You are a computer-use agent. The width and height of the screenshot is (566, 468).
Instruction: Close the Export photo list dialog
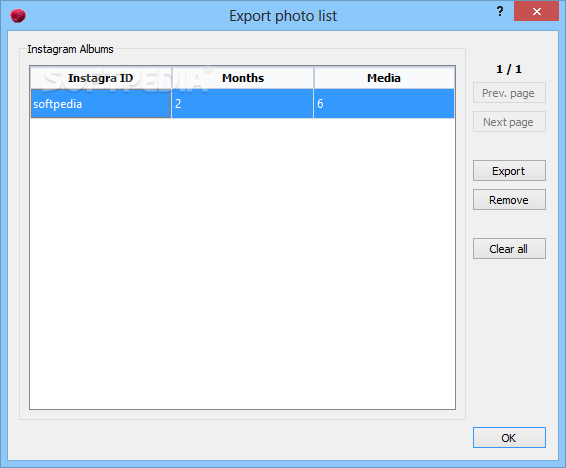pyautogui.click(x=536, y=12)
